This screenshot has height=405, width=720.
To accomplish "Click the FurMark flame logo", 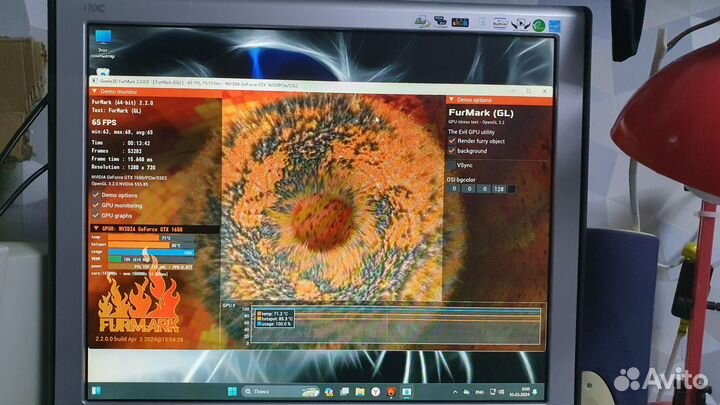I will [x=138, y=303].
